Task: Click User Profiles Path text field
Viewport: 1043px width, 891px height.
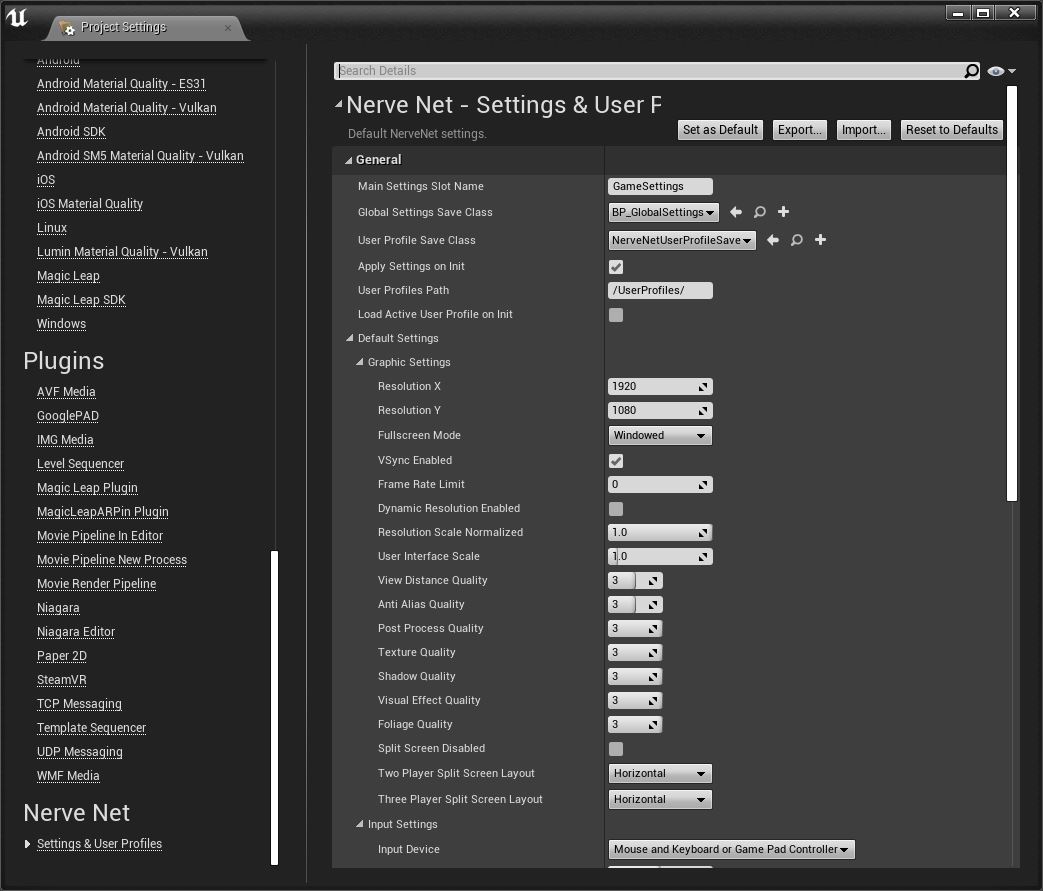Action: click(660, 290)
